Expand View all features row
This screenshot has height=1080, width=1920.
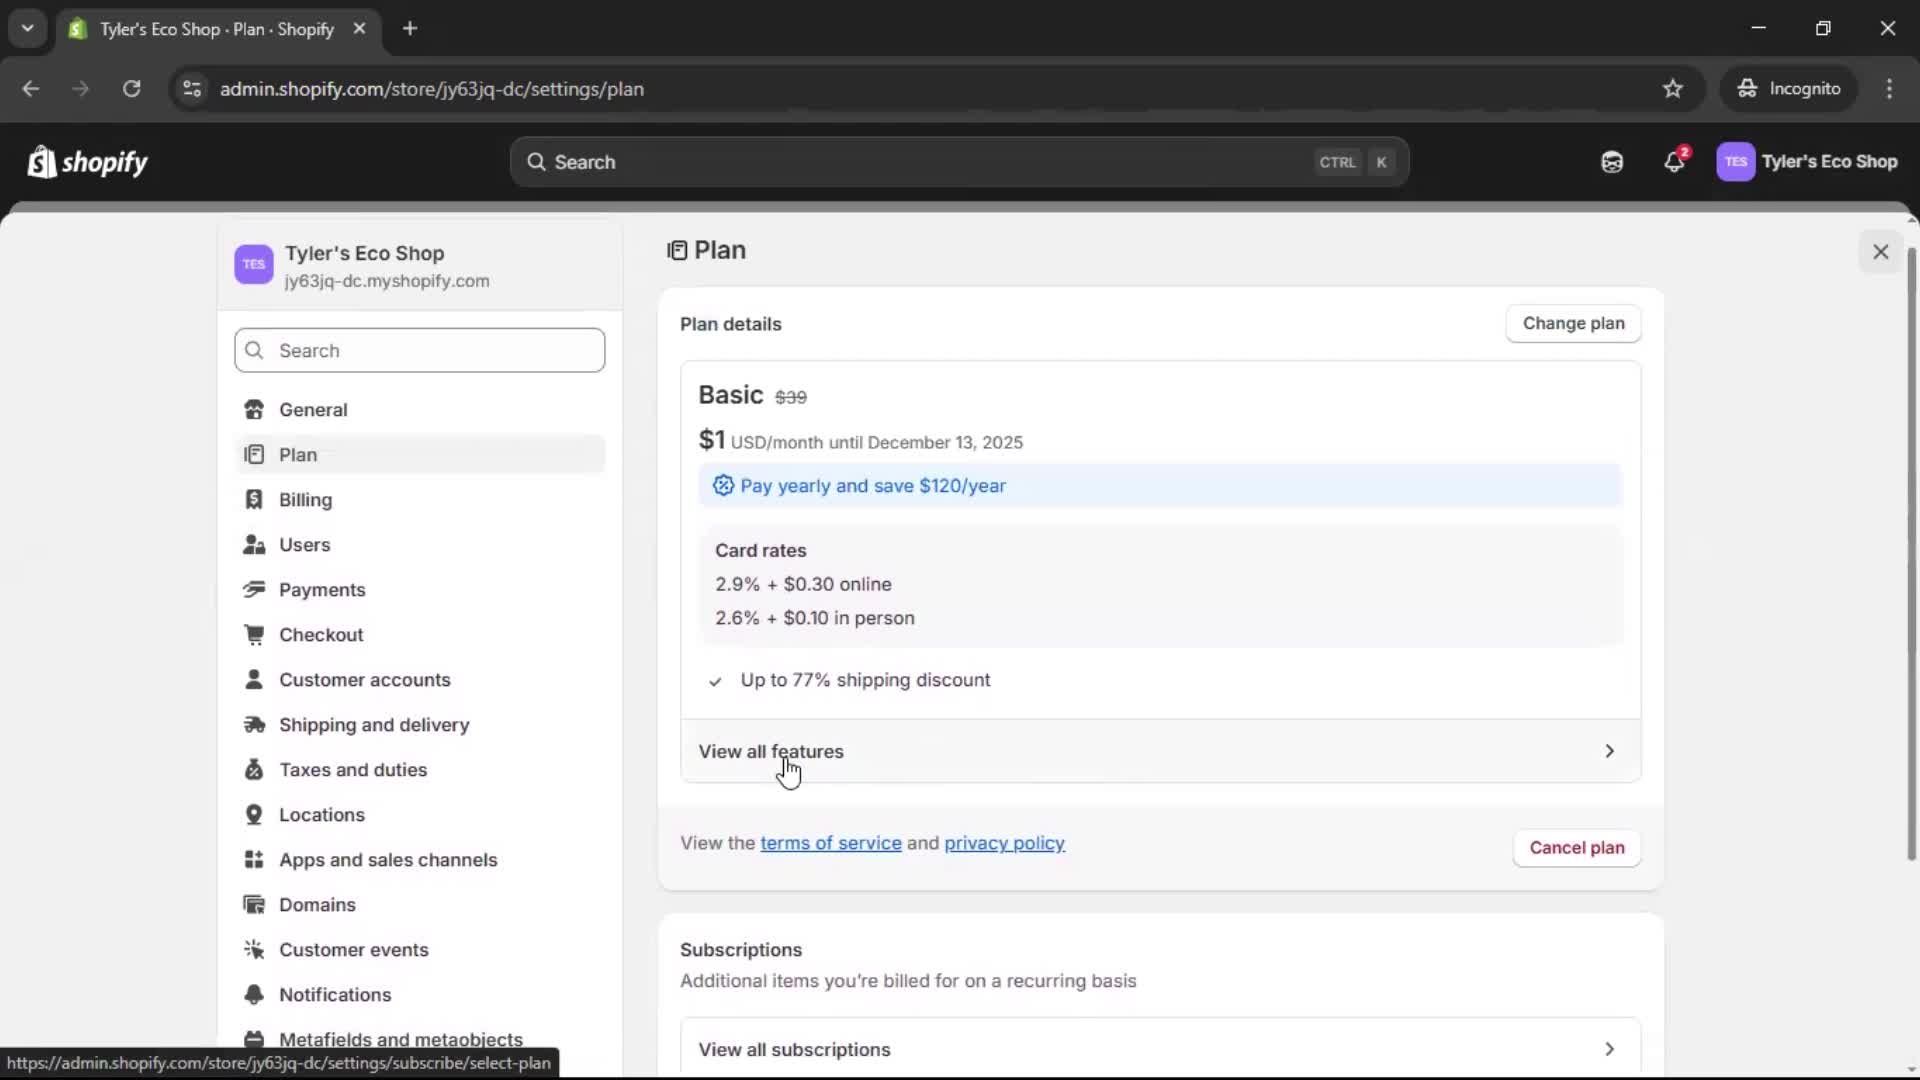coord(1160,751)
